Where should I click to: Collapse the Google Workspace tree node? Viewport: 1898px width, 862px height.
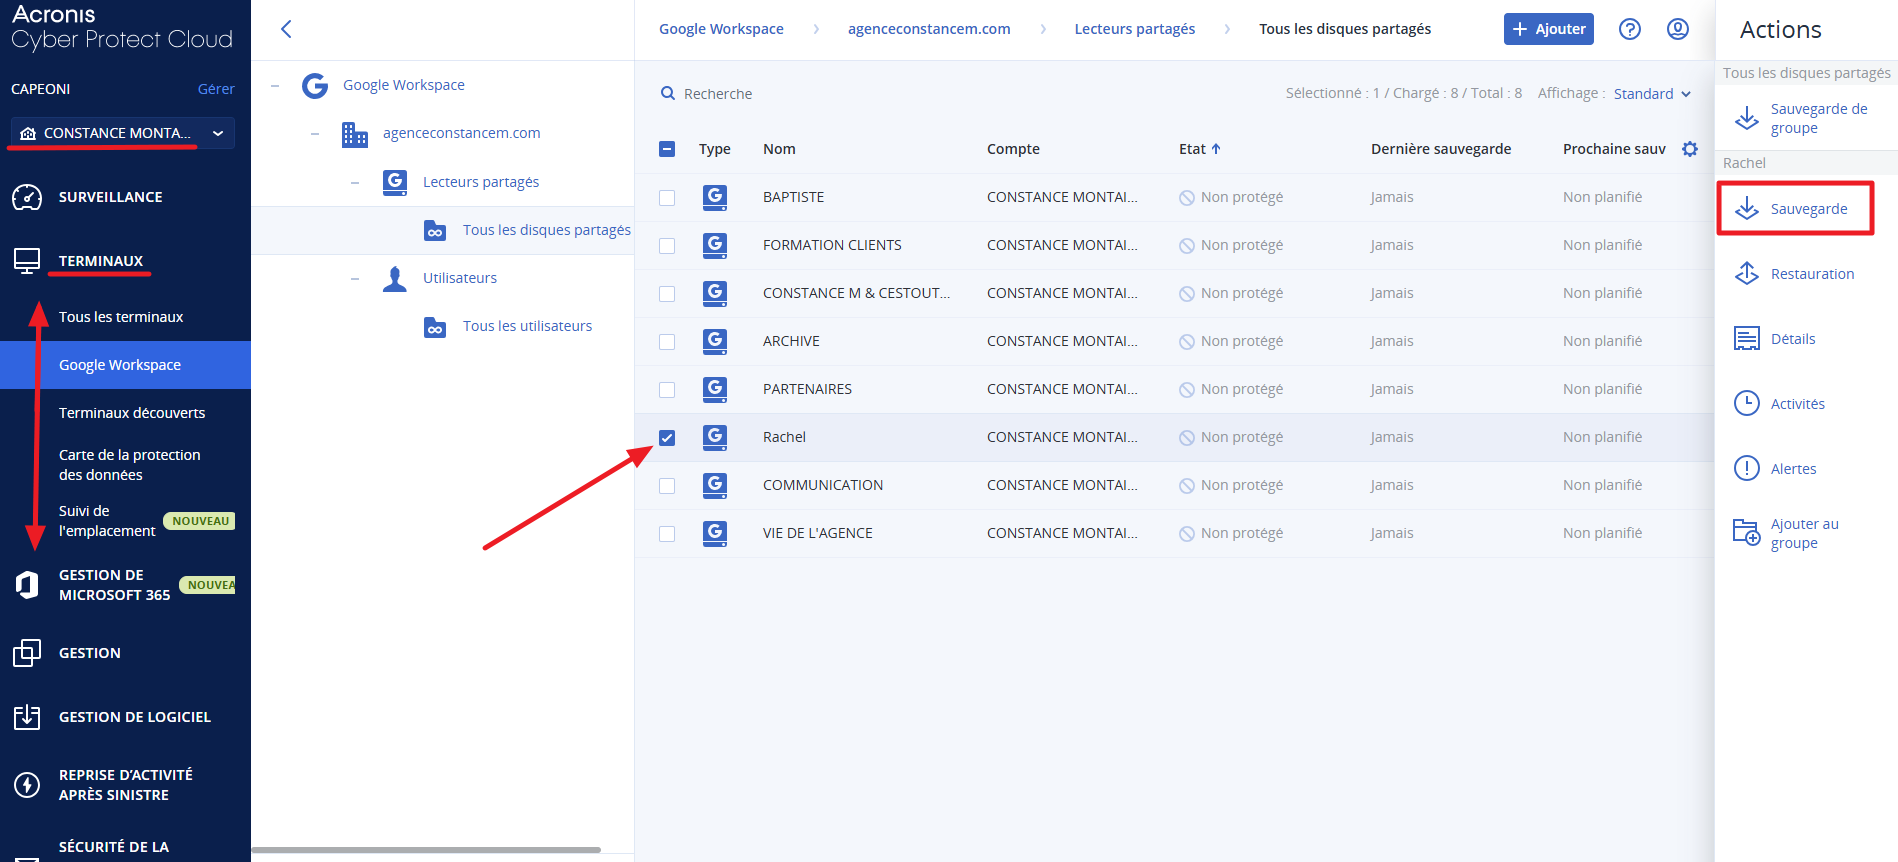(x=275, y=86)
